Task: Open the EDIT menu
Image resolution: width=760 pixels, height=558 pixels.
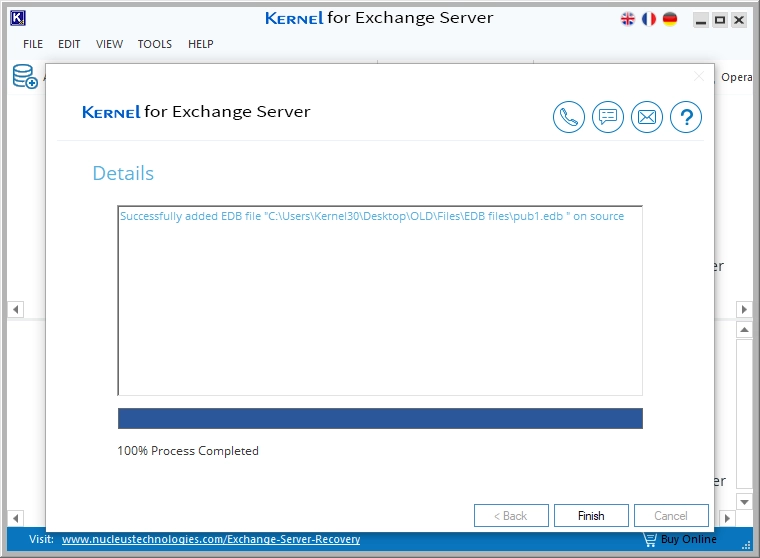Action: (x=69, y=44)
